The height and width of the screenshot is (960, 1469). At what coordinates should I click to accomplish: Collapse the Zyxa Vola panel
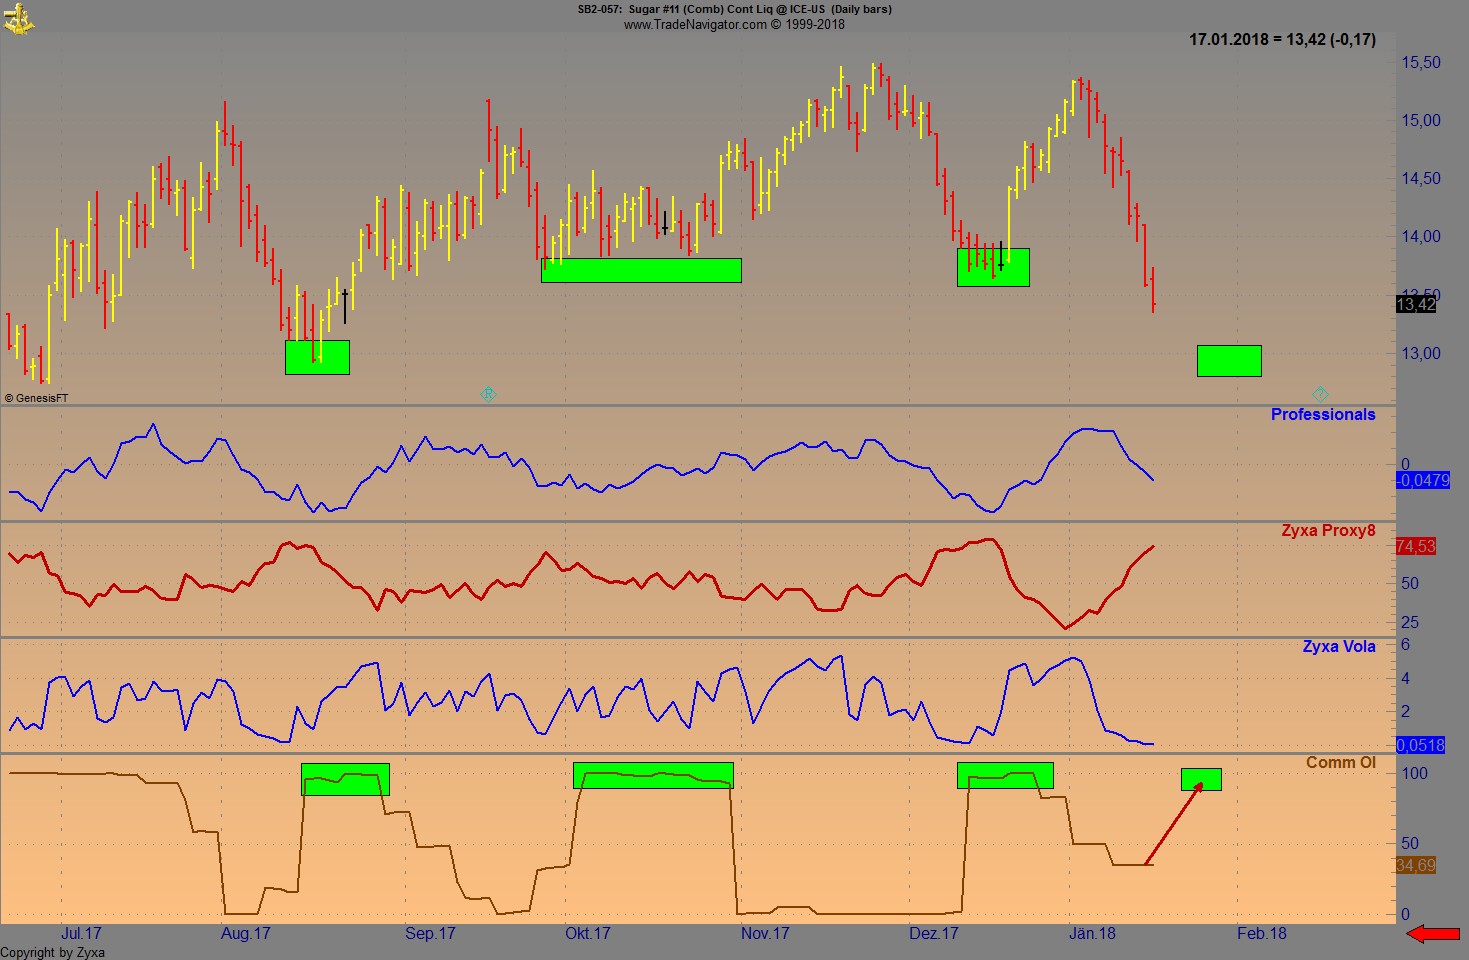tap(1339, 646)
